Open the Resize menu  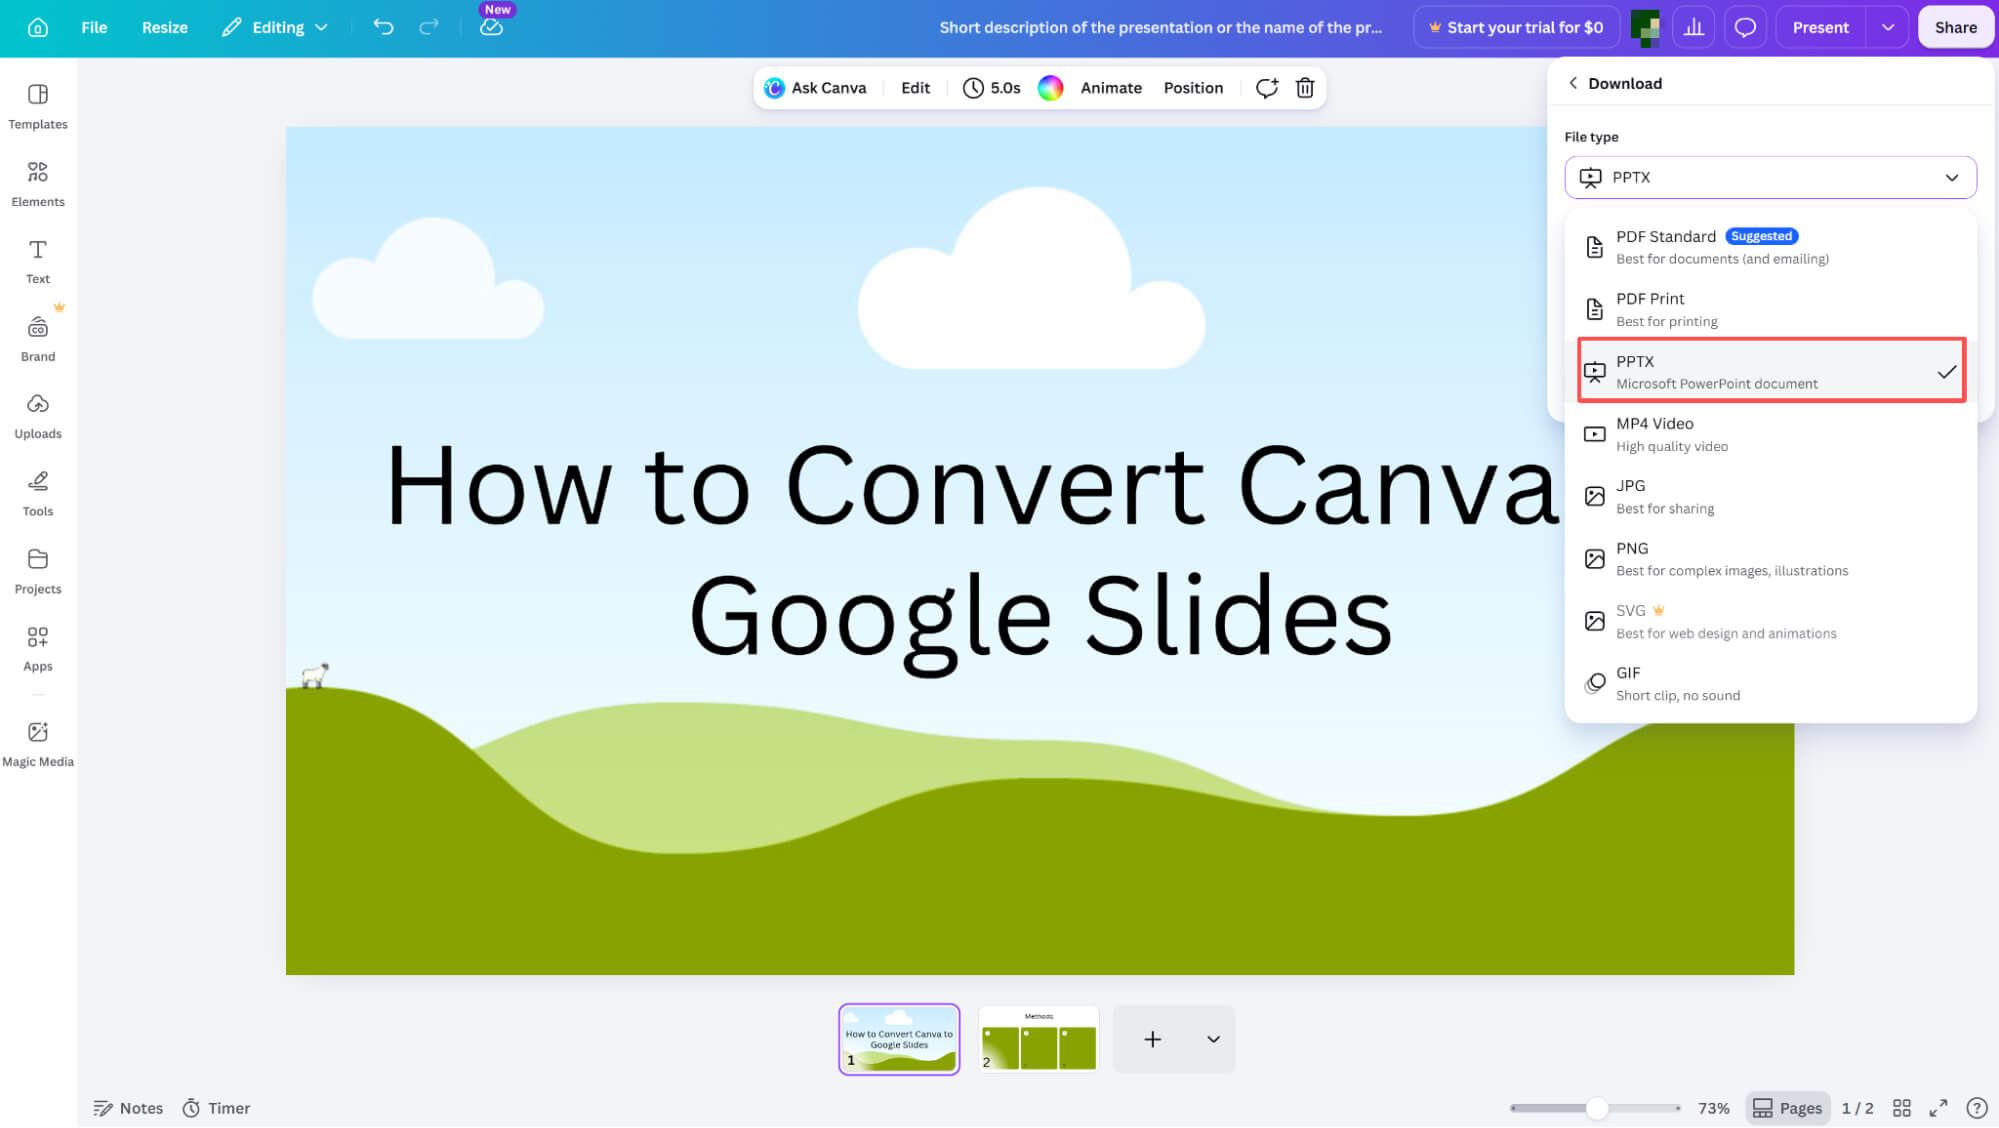pyautogui.click(x=165, y=27)
